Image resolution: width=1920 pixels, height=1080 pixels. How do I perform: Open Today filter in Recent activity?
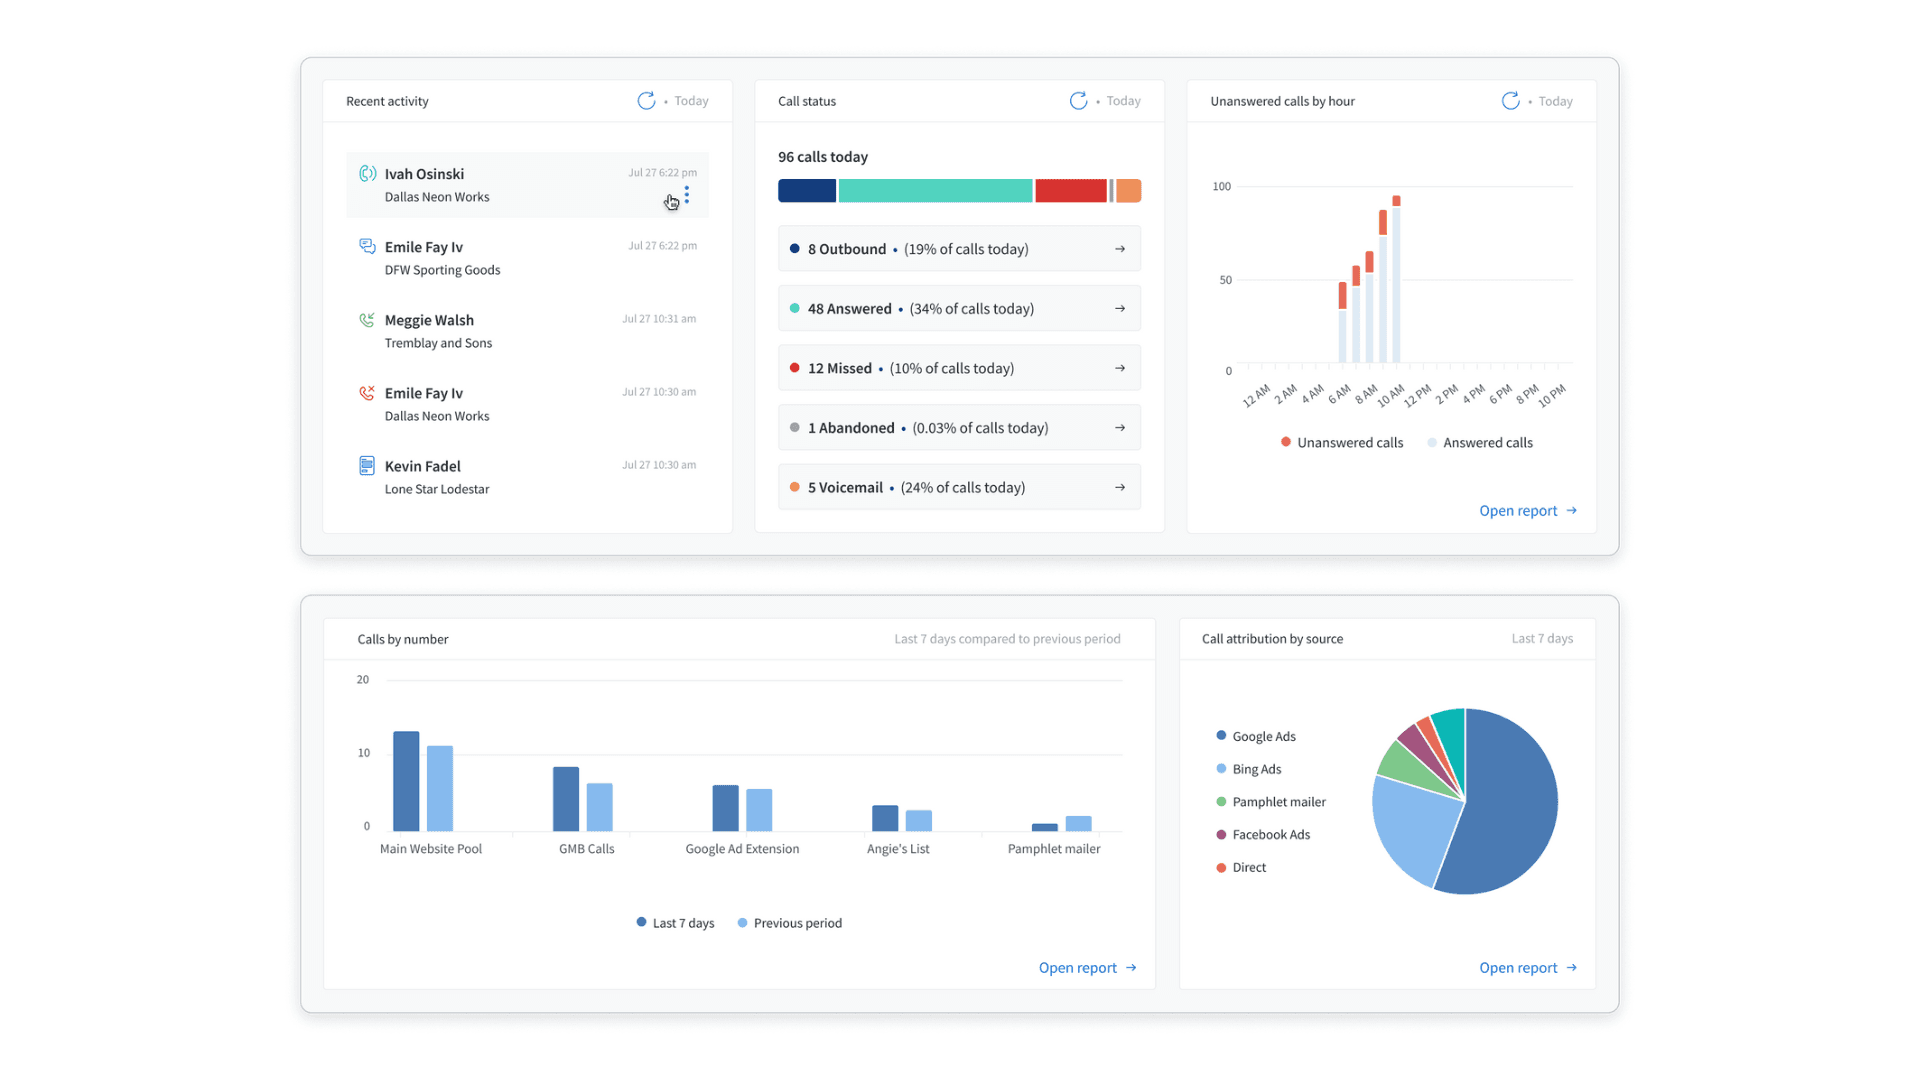[691, 101]
